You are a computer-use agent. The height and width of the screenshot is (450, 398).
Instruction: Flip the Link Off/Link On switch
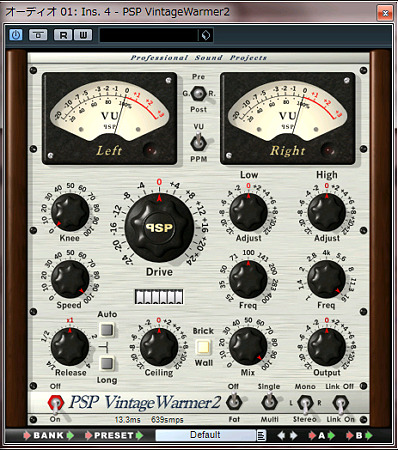[x=340, y=403]
